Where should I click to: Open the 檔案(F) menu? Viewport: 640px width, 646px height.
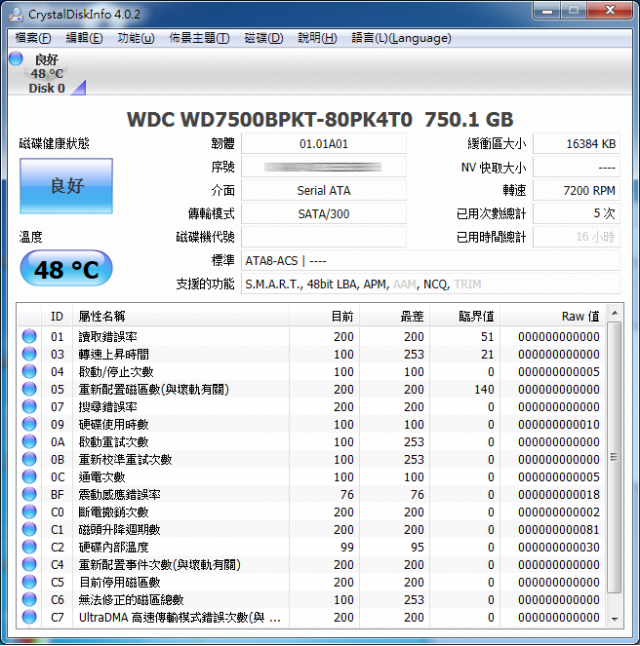click(33, 38)
